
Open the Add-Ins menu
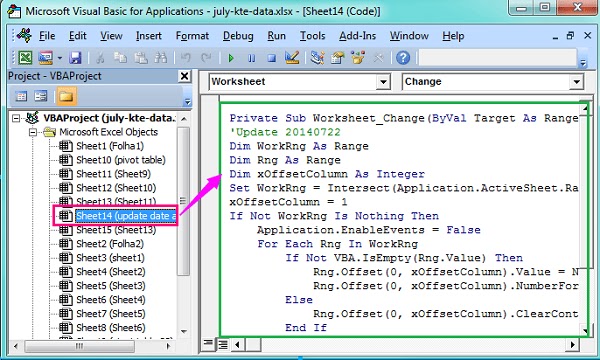point(357,36)
